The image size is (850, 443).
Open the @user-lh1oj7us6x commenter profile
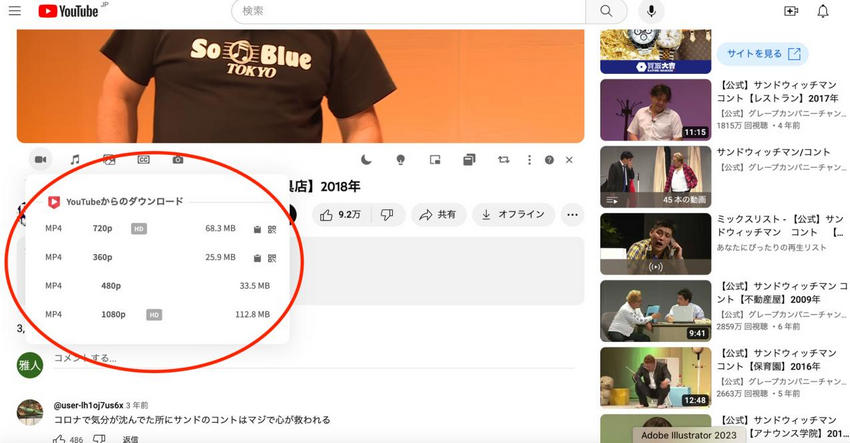pyautogui.click(x=88, y=405)
